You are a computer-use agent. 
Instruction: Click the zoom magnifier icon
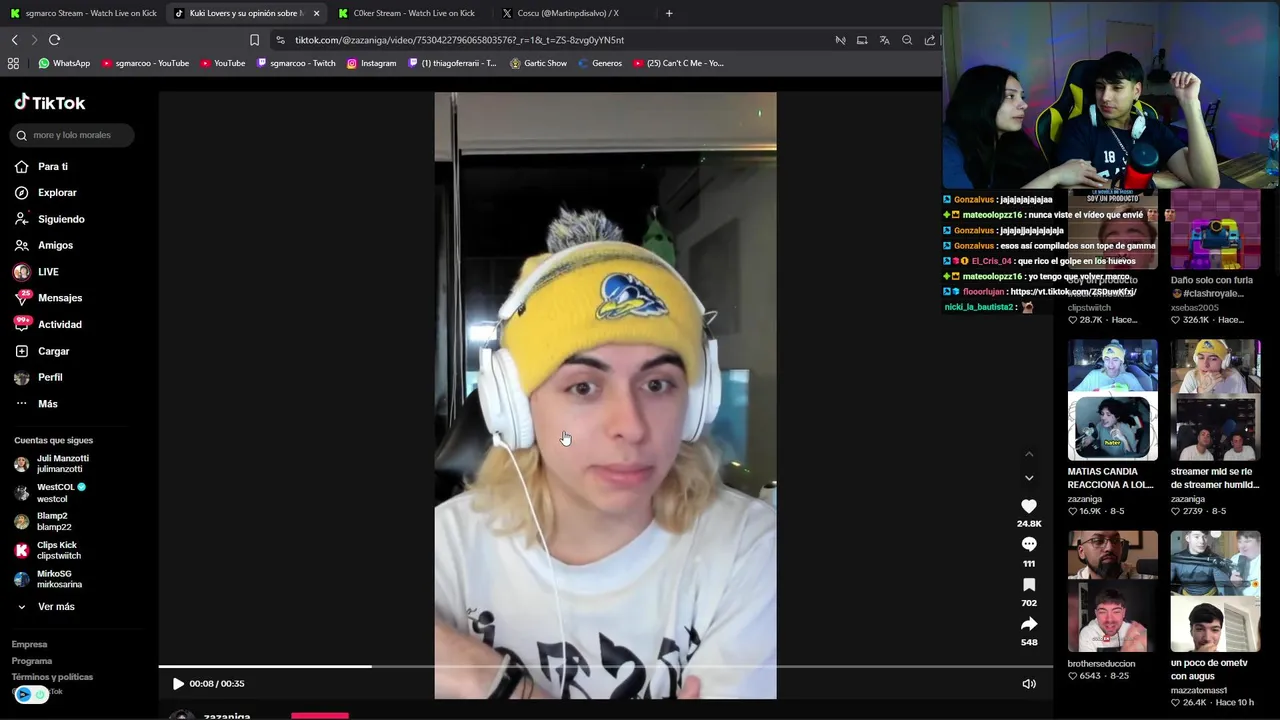[x=907, y=40]
